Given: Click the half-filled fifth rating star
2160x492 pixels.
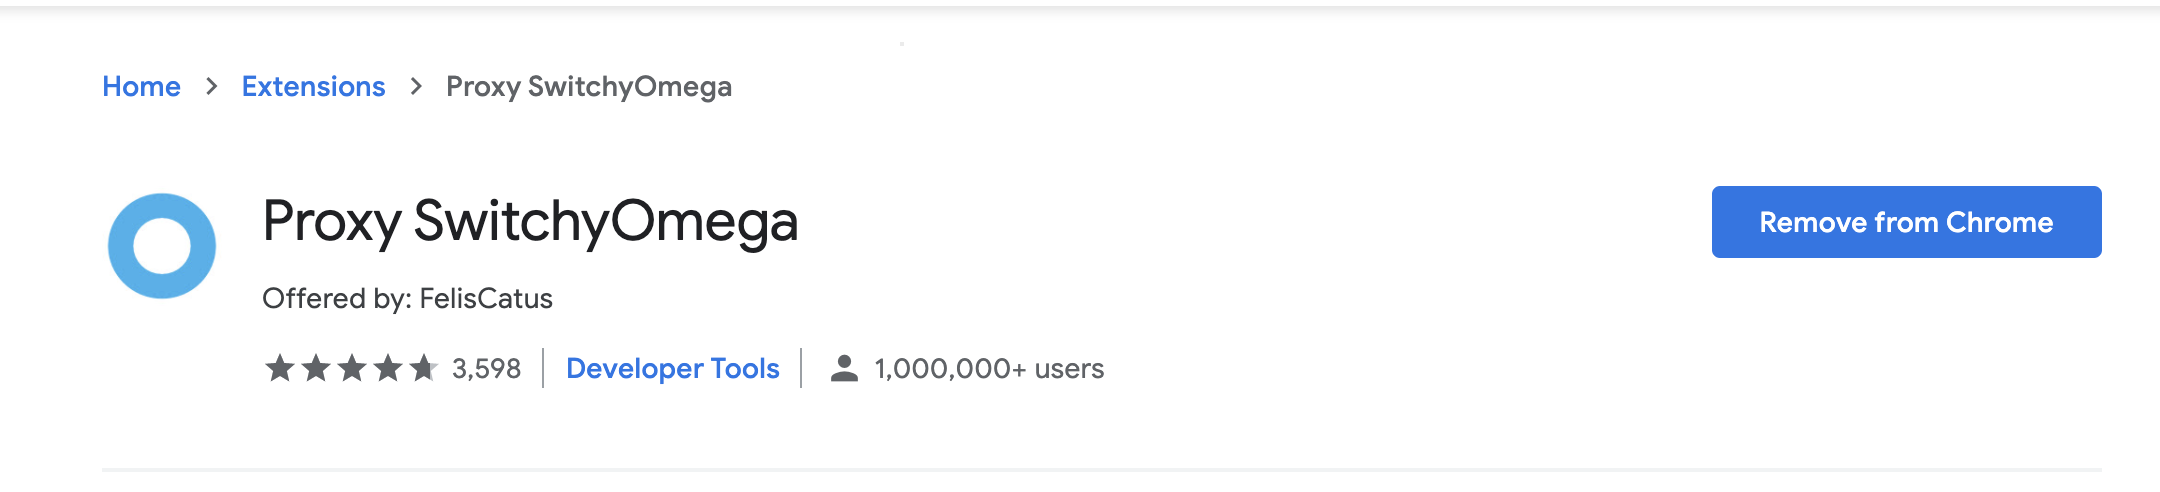Looking at the screenshot, I should click(x=423, y=369).
